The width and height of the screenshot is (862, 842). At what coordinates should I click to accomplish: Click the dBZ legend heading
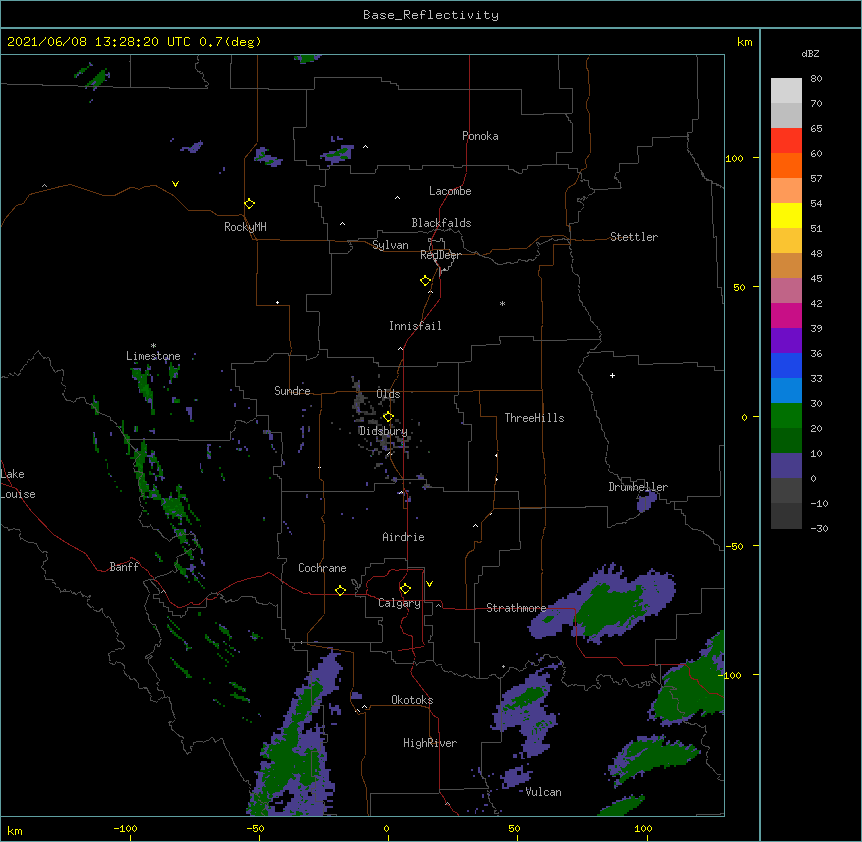click(810, 53)
